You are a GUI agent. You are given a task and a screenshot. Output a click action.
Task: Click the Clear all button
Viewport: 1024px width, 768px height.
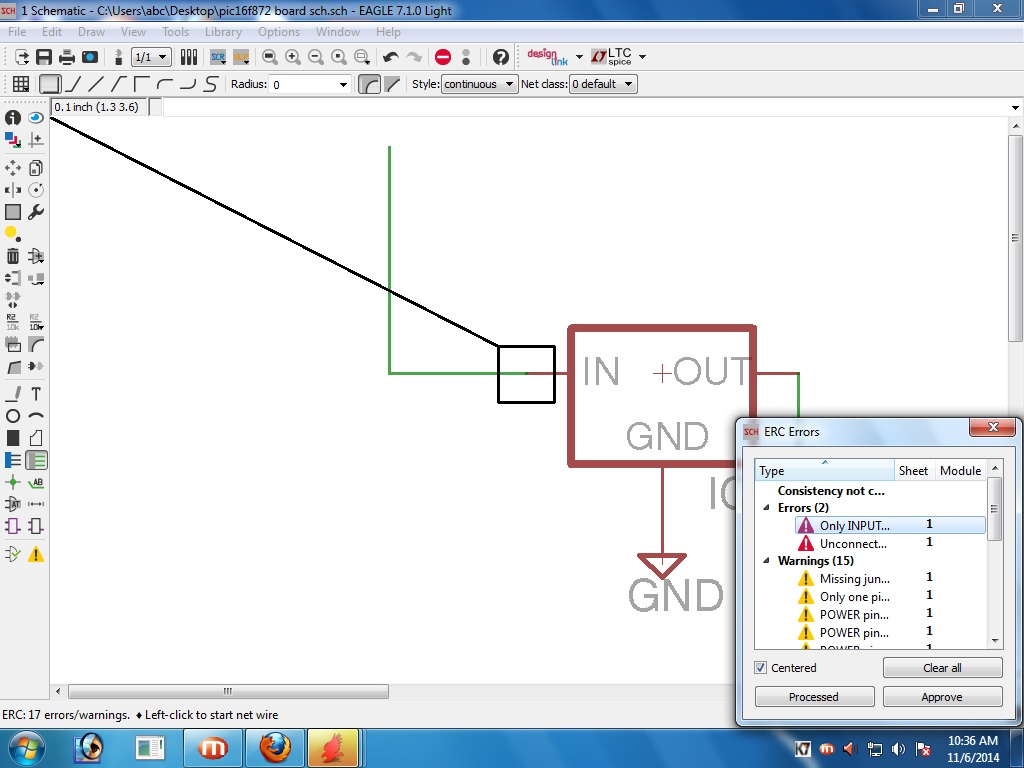942,667
